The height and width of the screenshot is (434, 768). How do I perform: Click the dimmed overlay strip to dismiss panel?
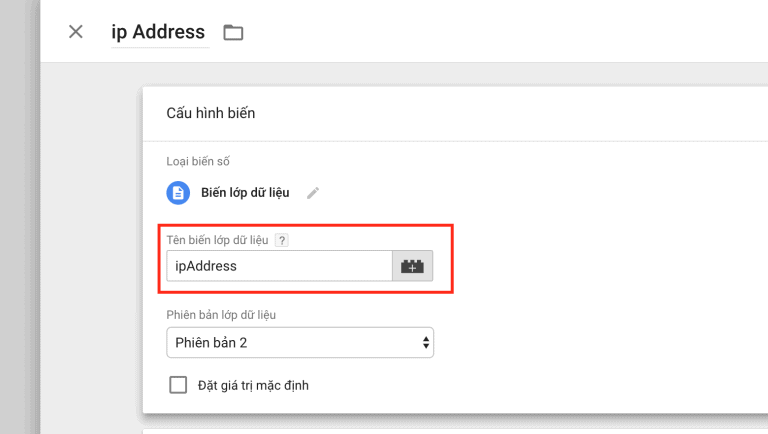point(20,217)
